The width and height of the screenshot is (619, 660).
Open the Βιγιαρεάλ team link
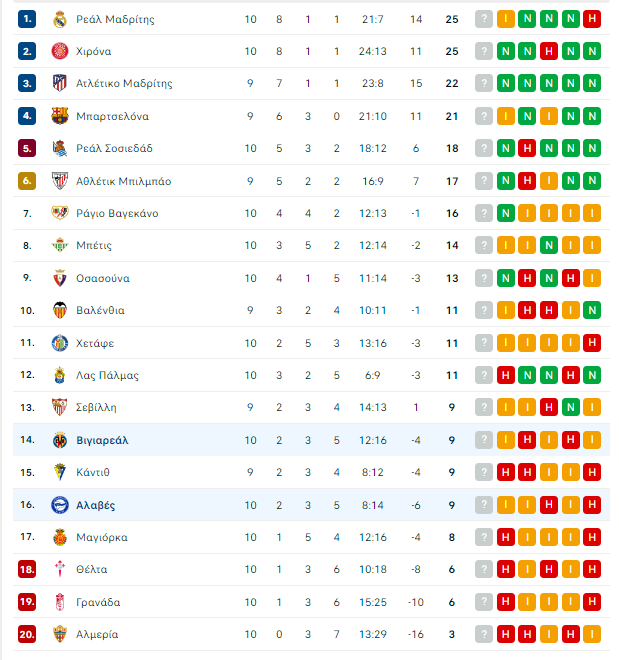click(102, 440)
